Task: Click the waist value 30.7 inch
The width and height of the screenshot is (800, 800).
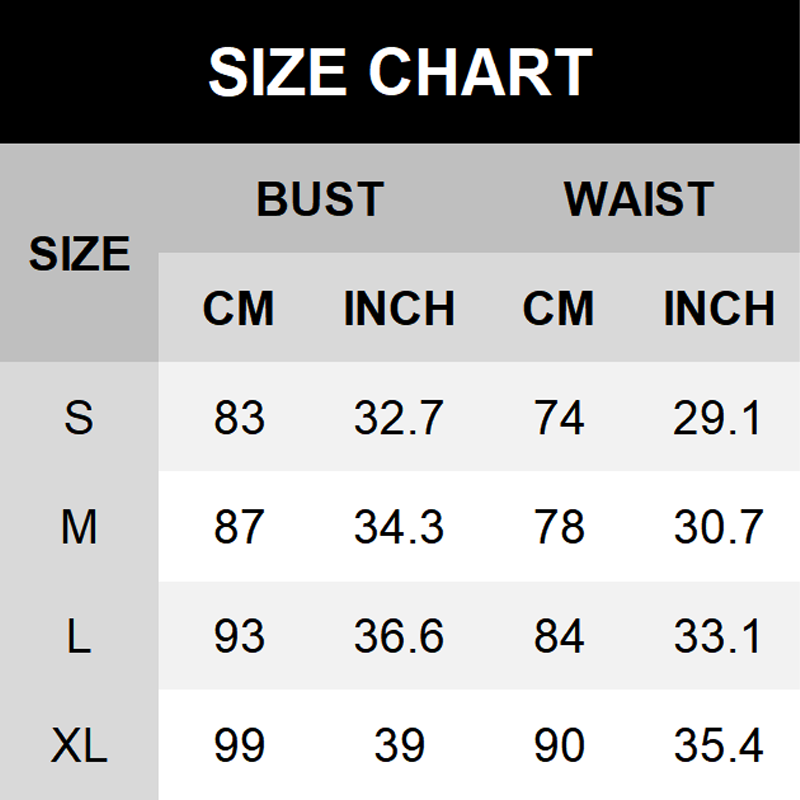Action: pyautogui.click(x=719, y=527)
